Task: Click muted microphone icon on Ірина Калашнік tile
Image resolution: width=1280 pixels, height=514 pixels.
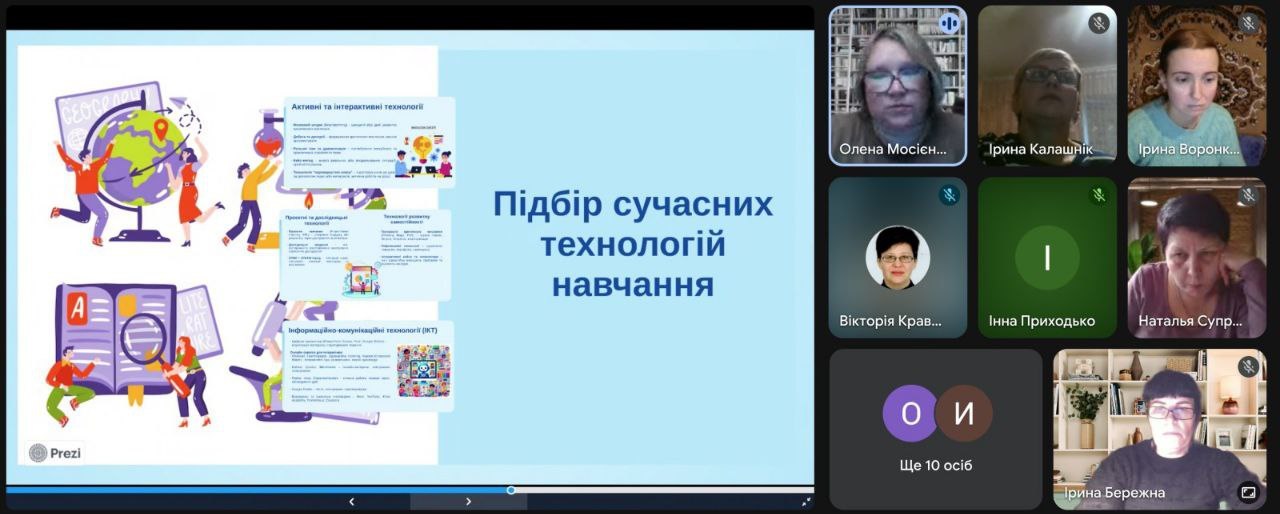Action: coord(1098,24)
